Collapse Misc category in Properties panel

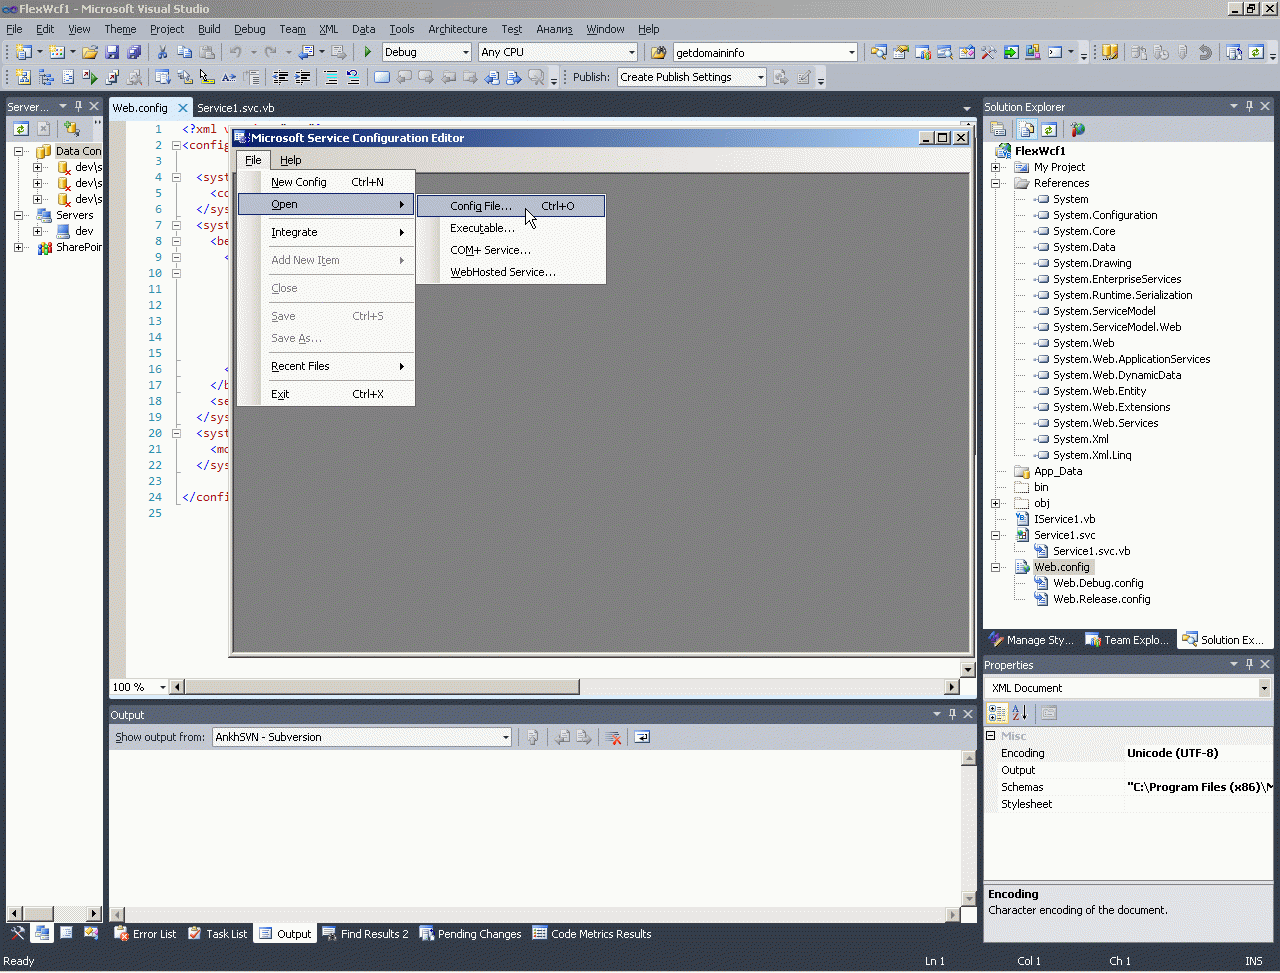click(991, 736)
